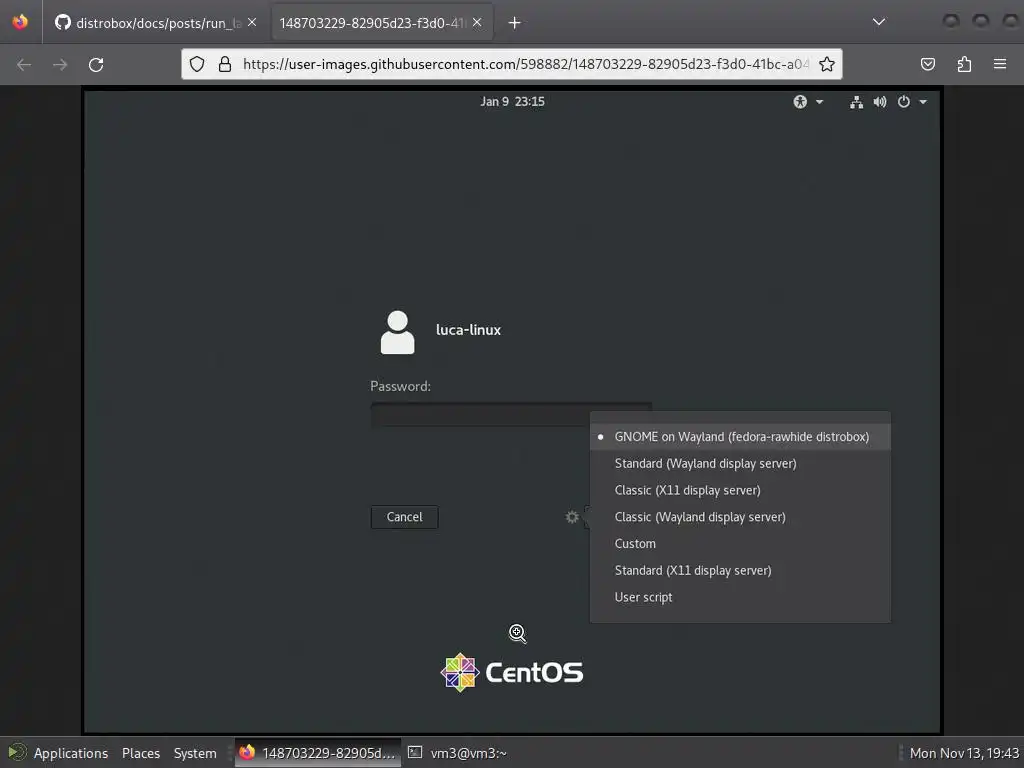Open a new tab with the plus button

(x=515, y=23)
